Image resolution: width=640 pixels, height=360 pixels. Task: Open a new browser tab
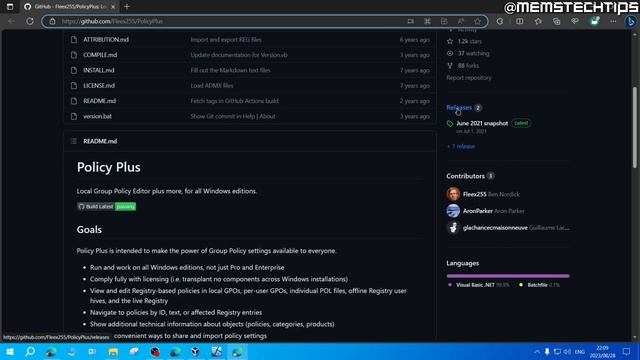click(x=127, y=7)
